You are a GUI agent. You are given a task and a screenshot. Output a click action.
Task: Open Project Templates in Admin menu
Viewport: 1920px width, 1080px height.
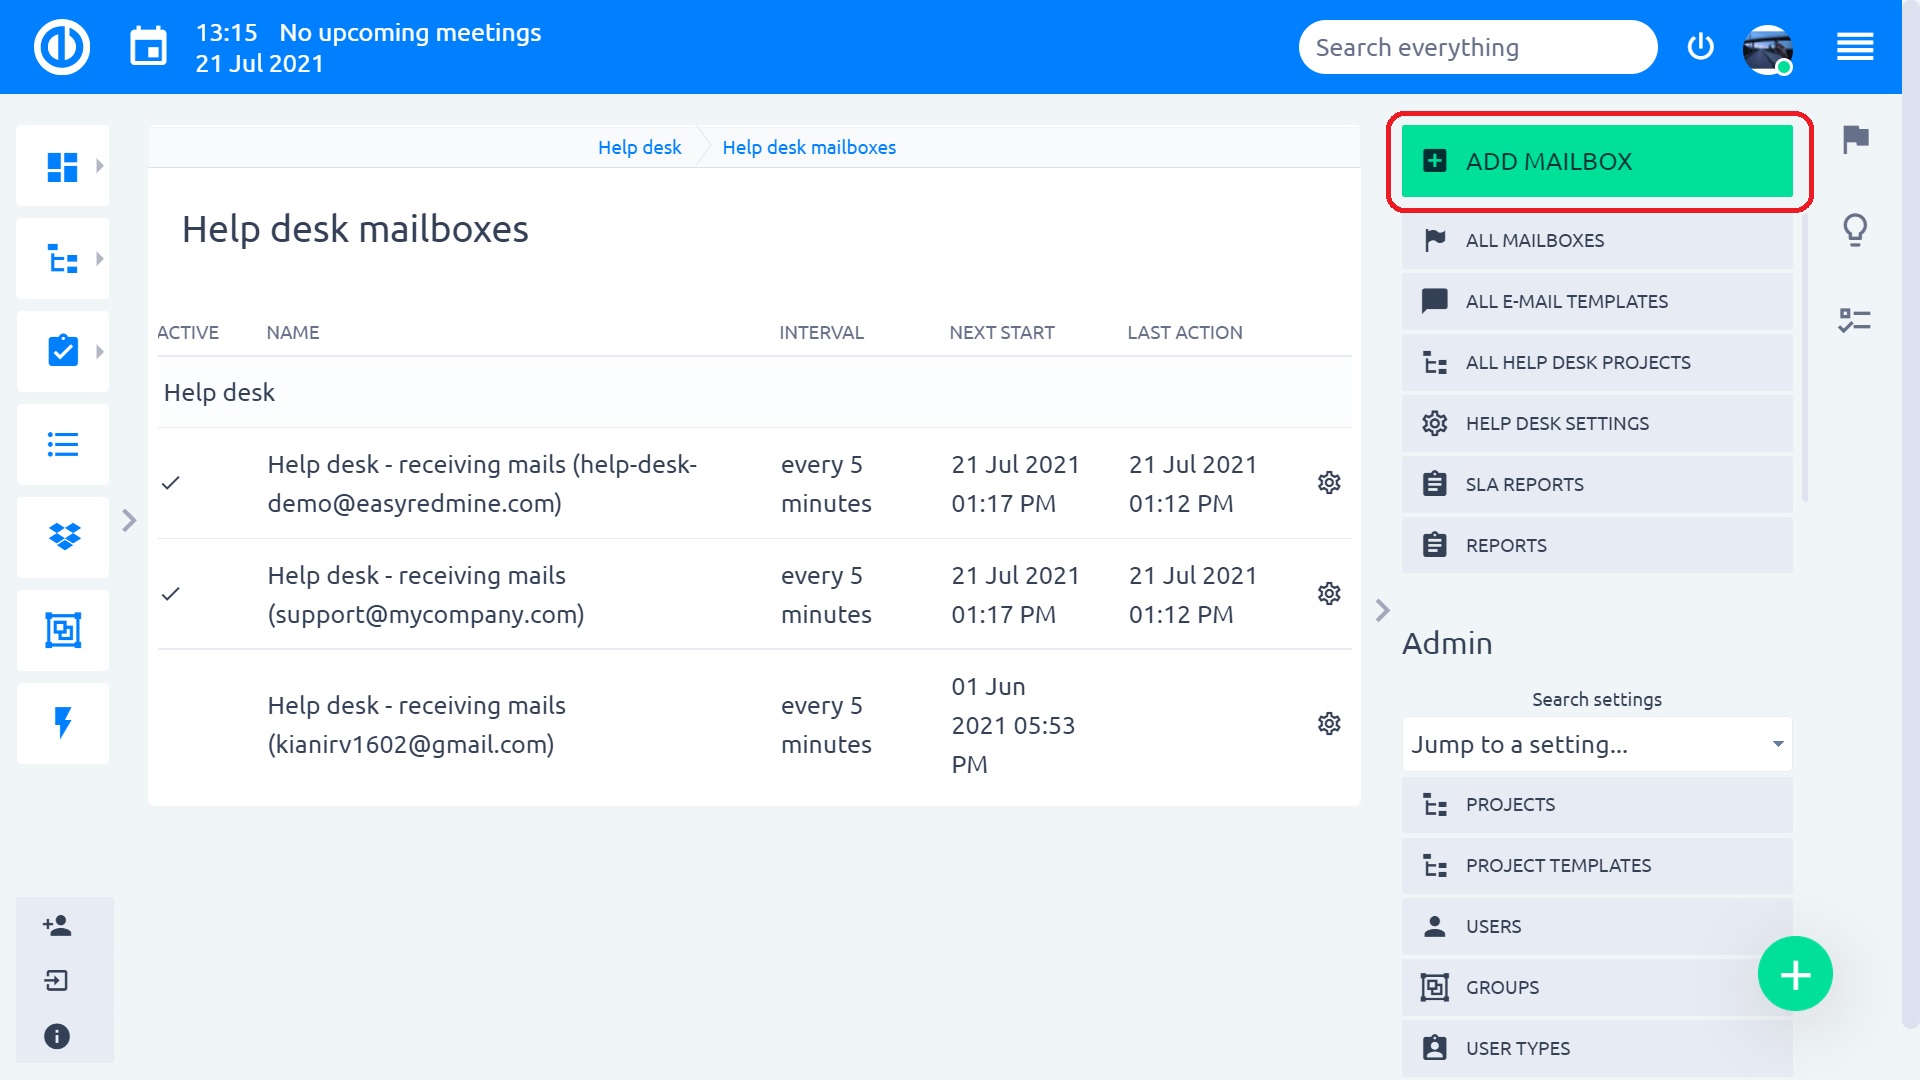coord(1597,866)
